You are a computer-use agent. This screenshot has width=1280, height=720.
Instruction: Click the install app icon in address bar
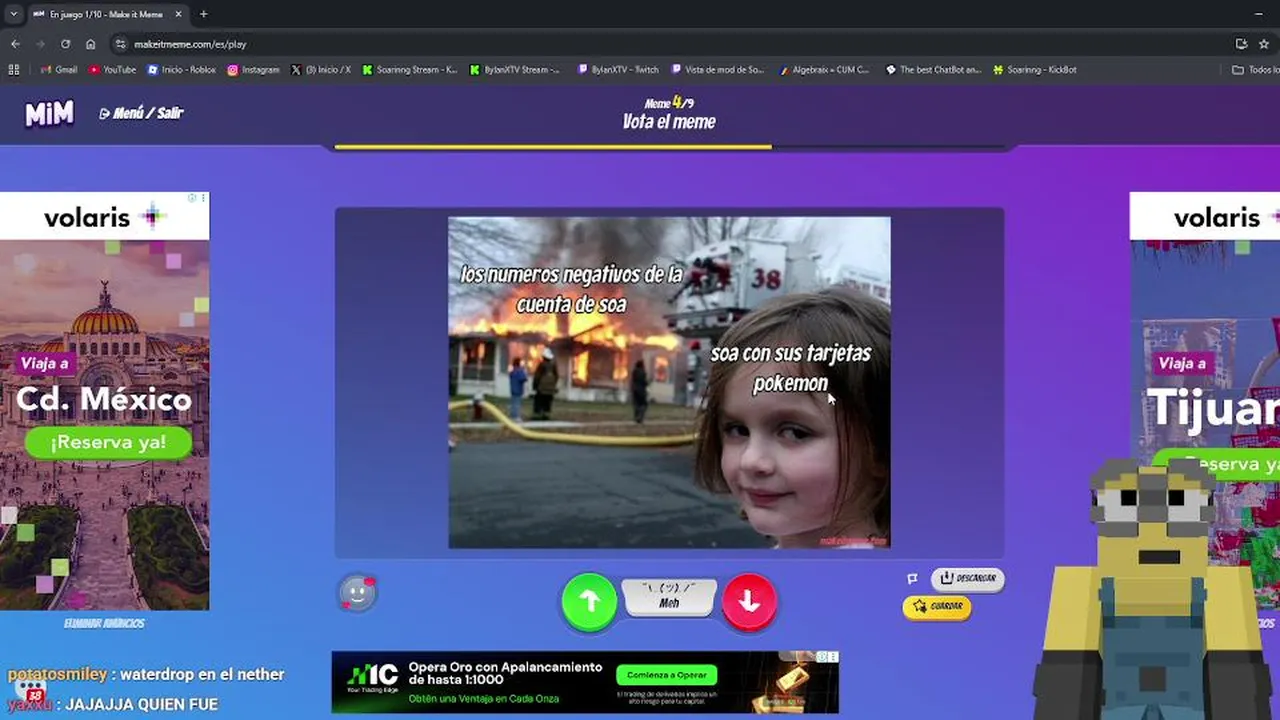[x=1241, y=44]
